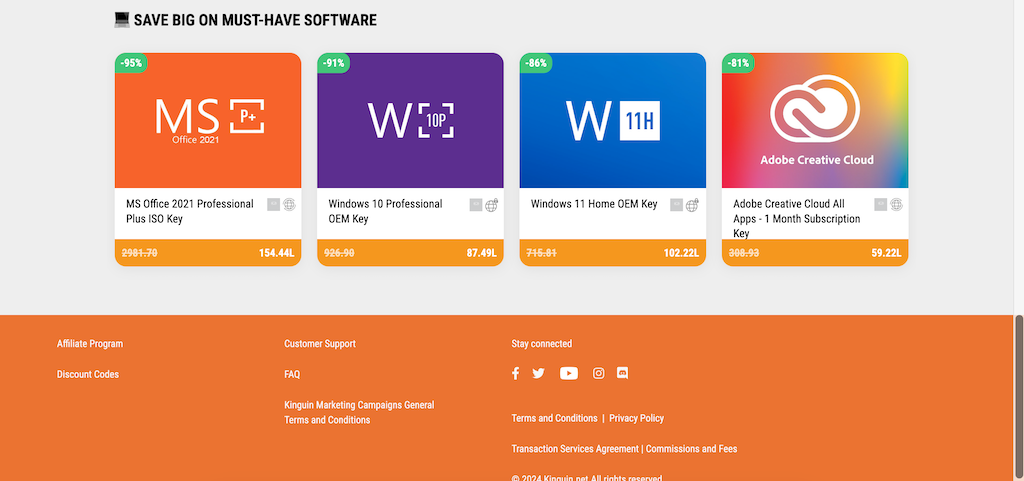Open the Terms and Conditions link beside Privacy Policy

(554, 418)
